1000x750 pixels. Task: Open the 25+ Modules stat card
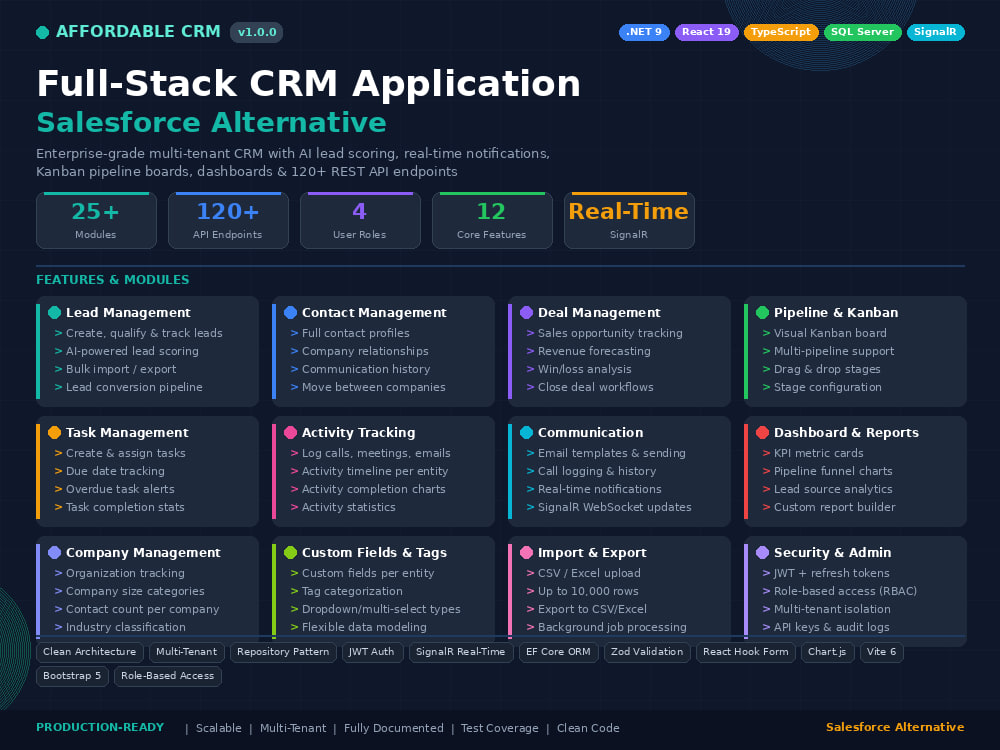[96, 221]
